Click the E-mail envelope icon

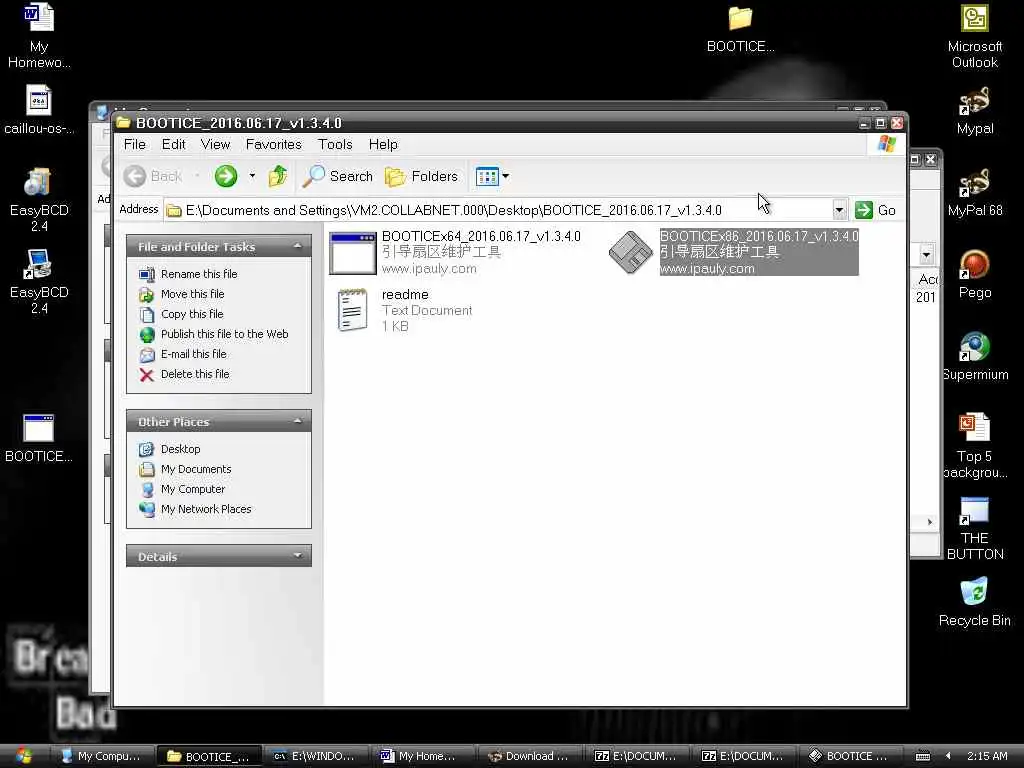click(x=147, y=355)
